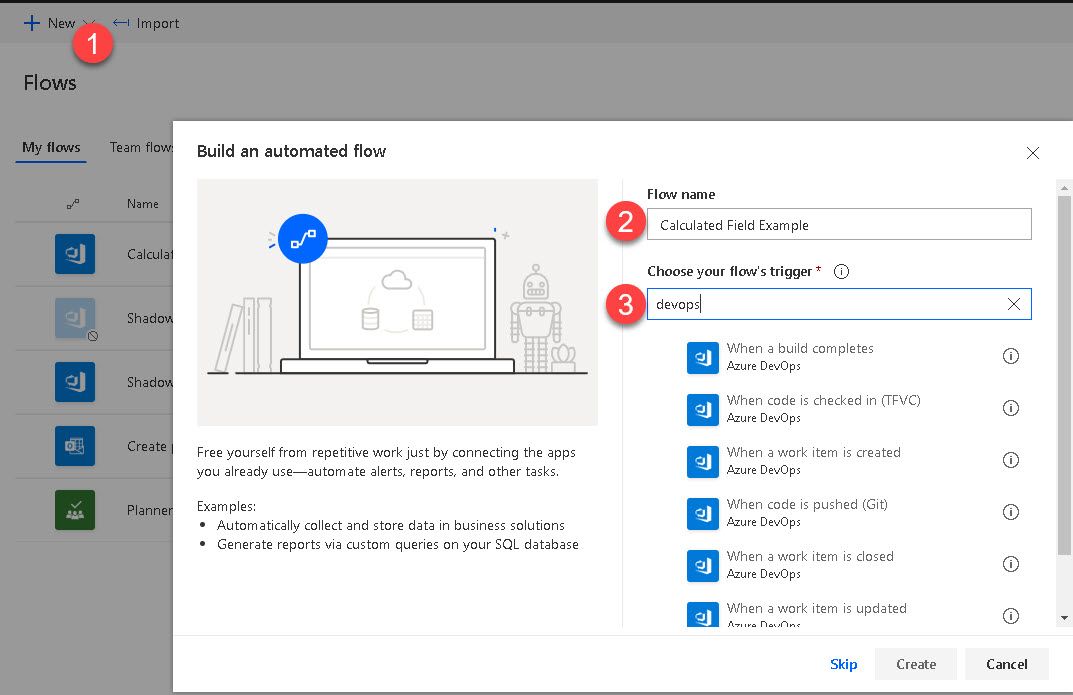The width and height of the screenshot is (1073, 695).
Task: Click the Flow name input field
Action: [x=839, y=224]
